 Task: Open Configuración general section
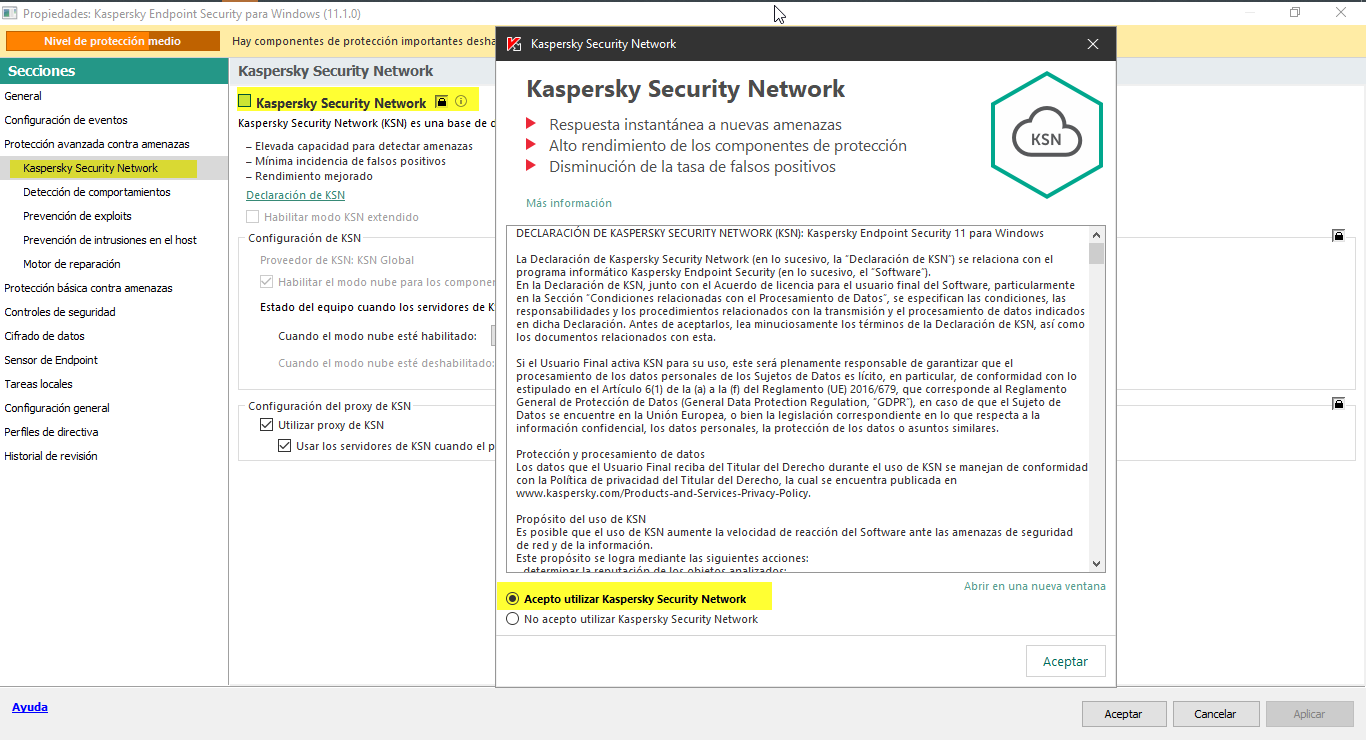pyautogui.click(x=57, y=408)
